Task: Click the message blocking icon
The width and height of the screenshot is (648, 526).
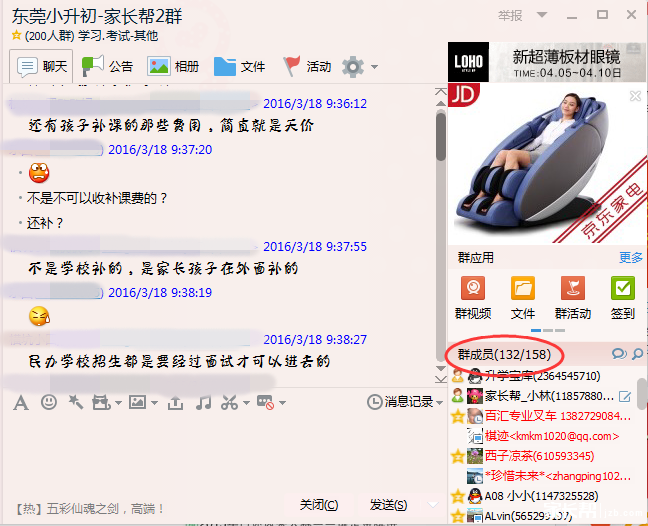Action: click(x=265, y=402)
